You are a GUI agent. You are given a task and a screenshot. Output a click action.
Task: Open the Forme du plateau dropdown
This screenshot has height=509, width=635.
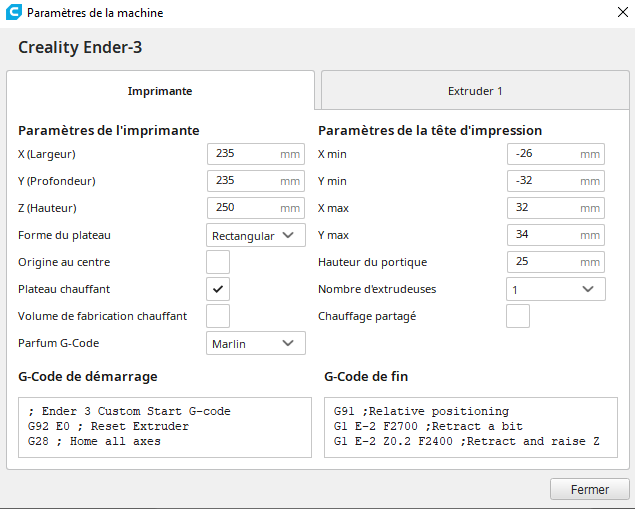click(255, 235)
